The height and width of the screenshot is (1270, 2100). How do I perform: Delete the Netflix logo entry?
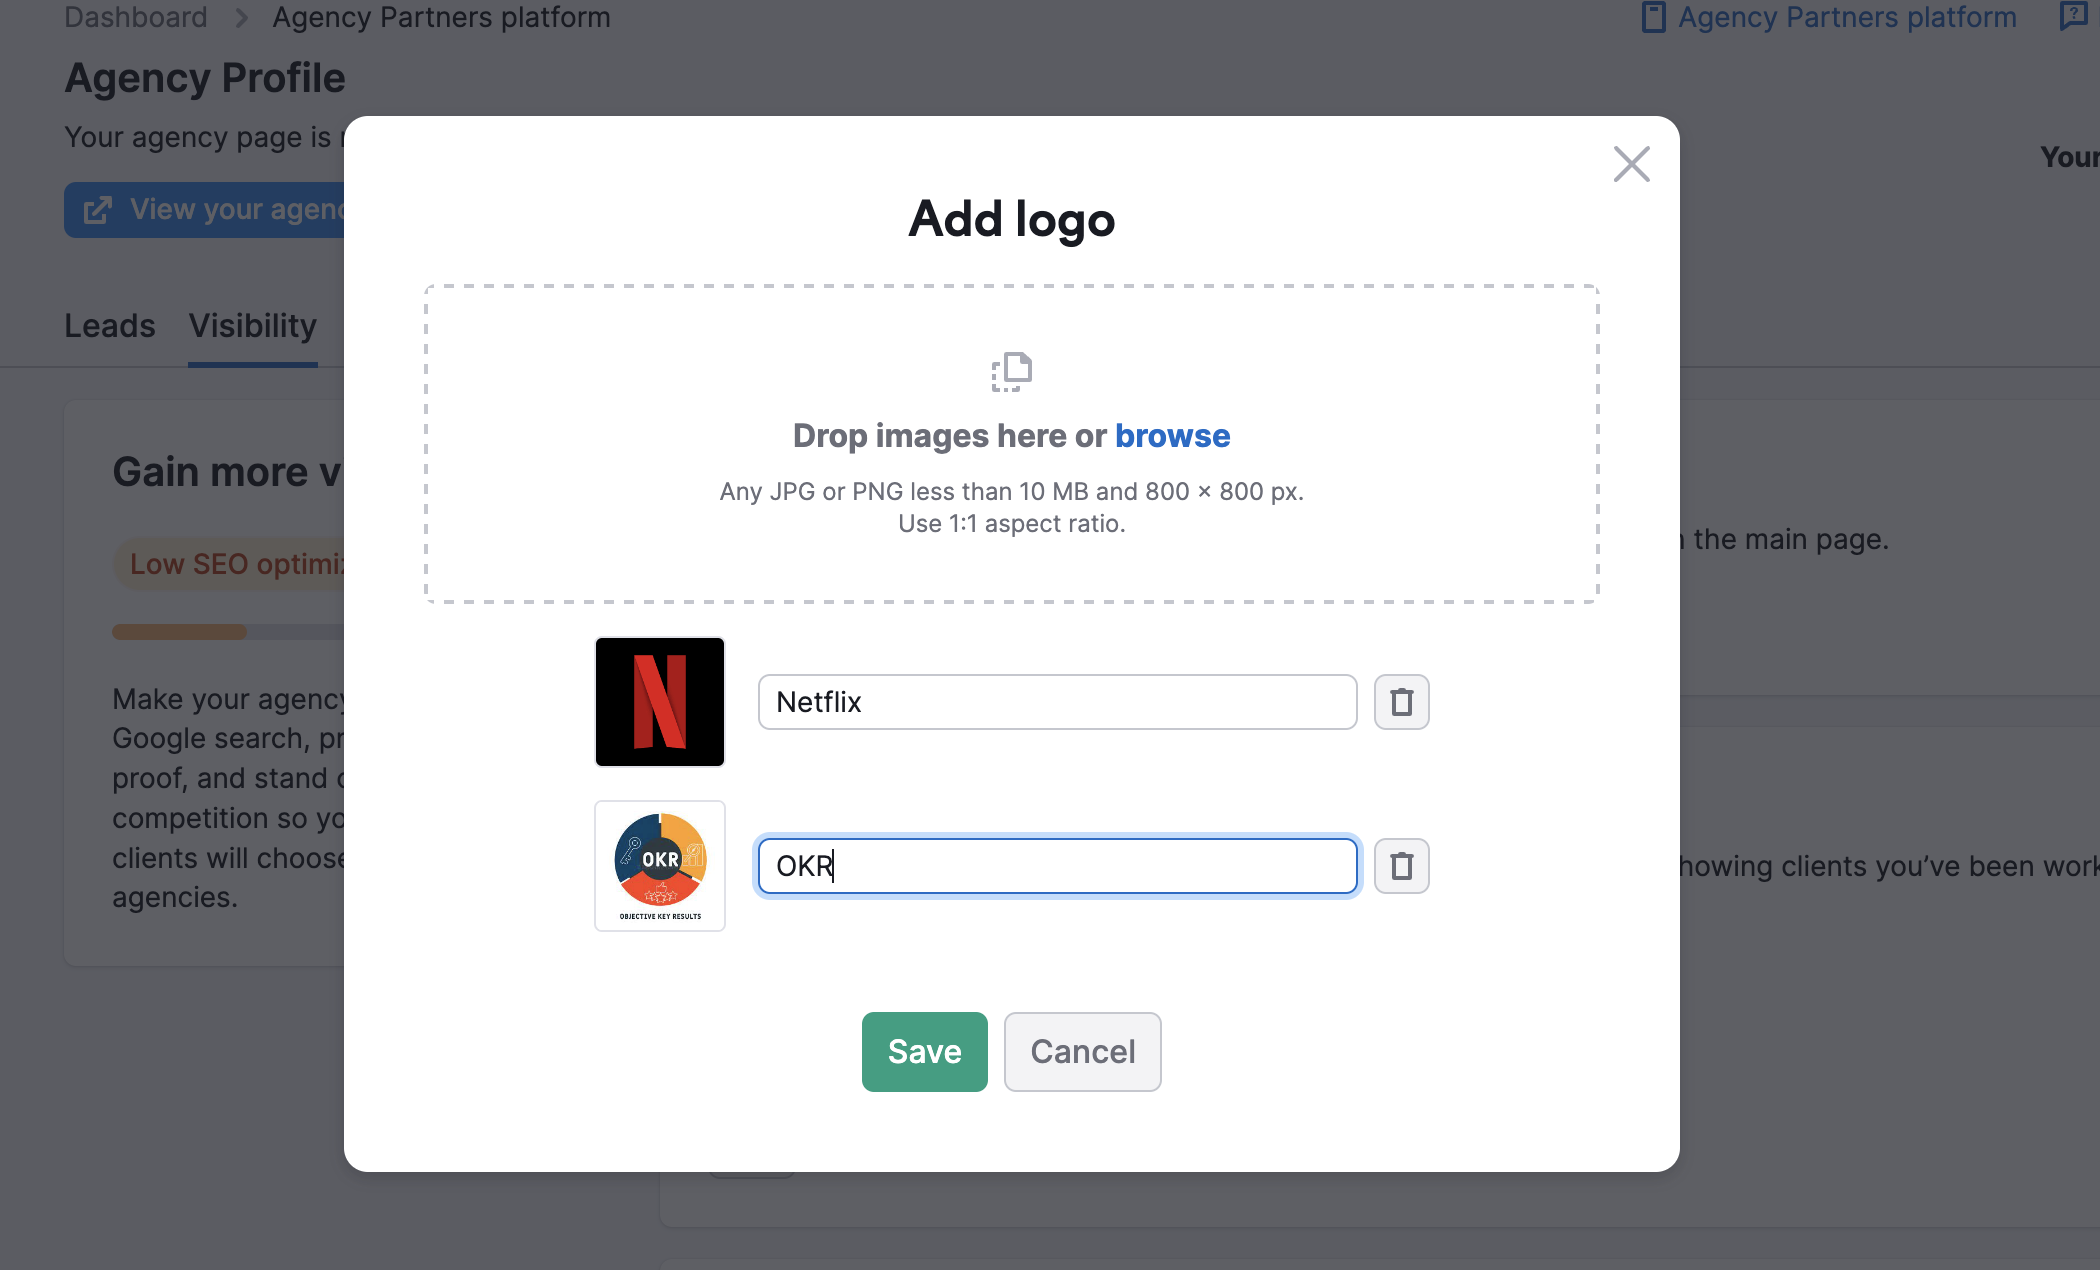pos(1401,702)
